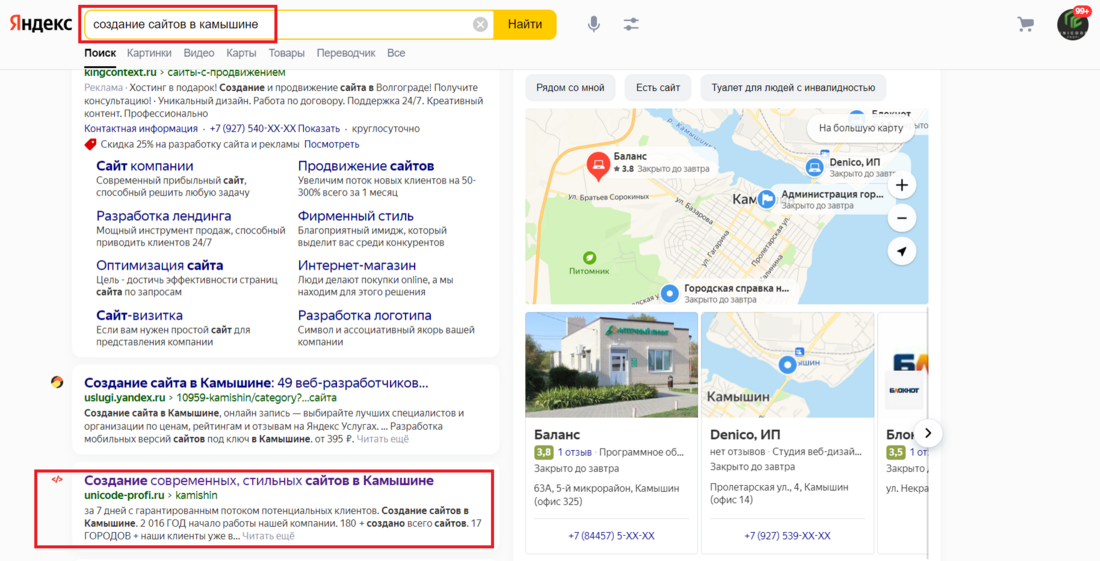Viewport: 1100px width, 561px height.
Task: Open the Сайт-визитка sitelink
Action: (139, 316)
